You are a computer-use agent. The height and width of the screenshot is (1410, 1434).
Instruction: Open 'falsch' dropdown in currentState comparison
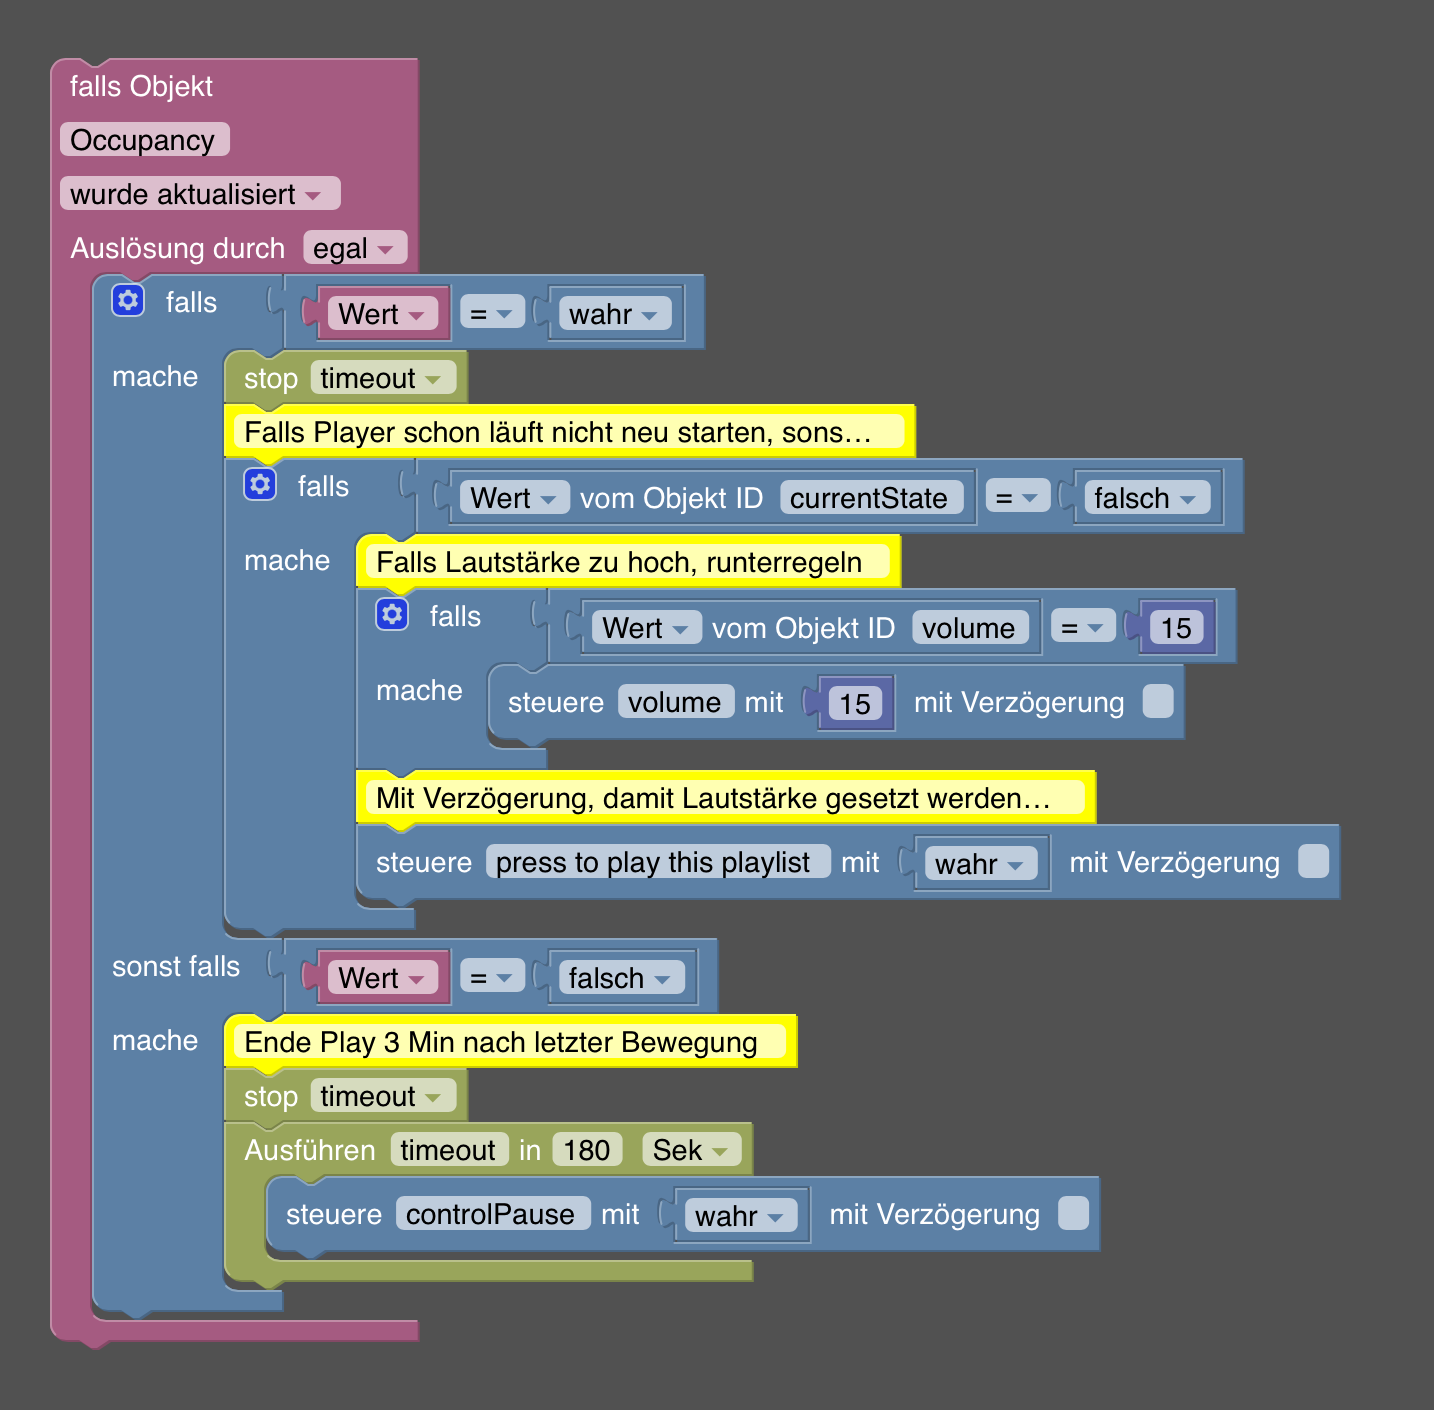click(1147, 498)
